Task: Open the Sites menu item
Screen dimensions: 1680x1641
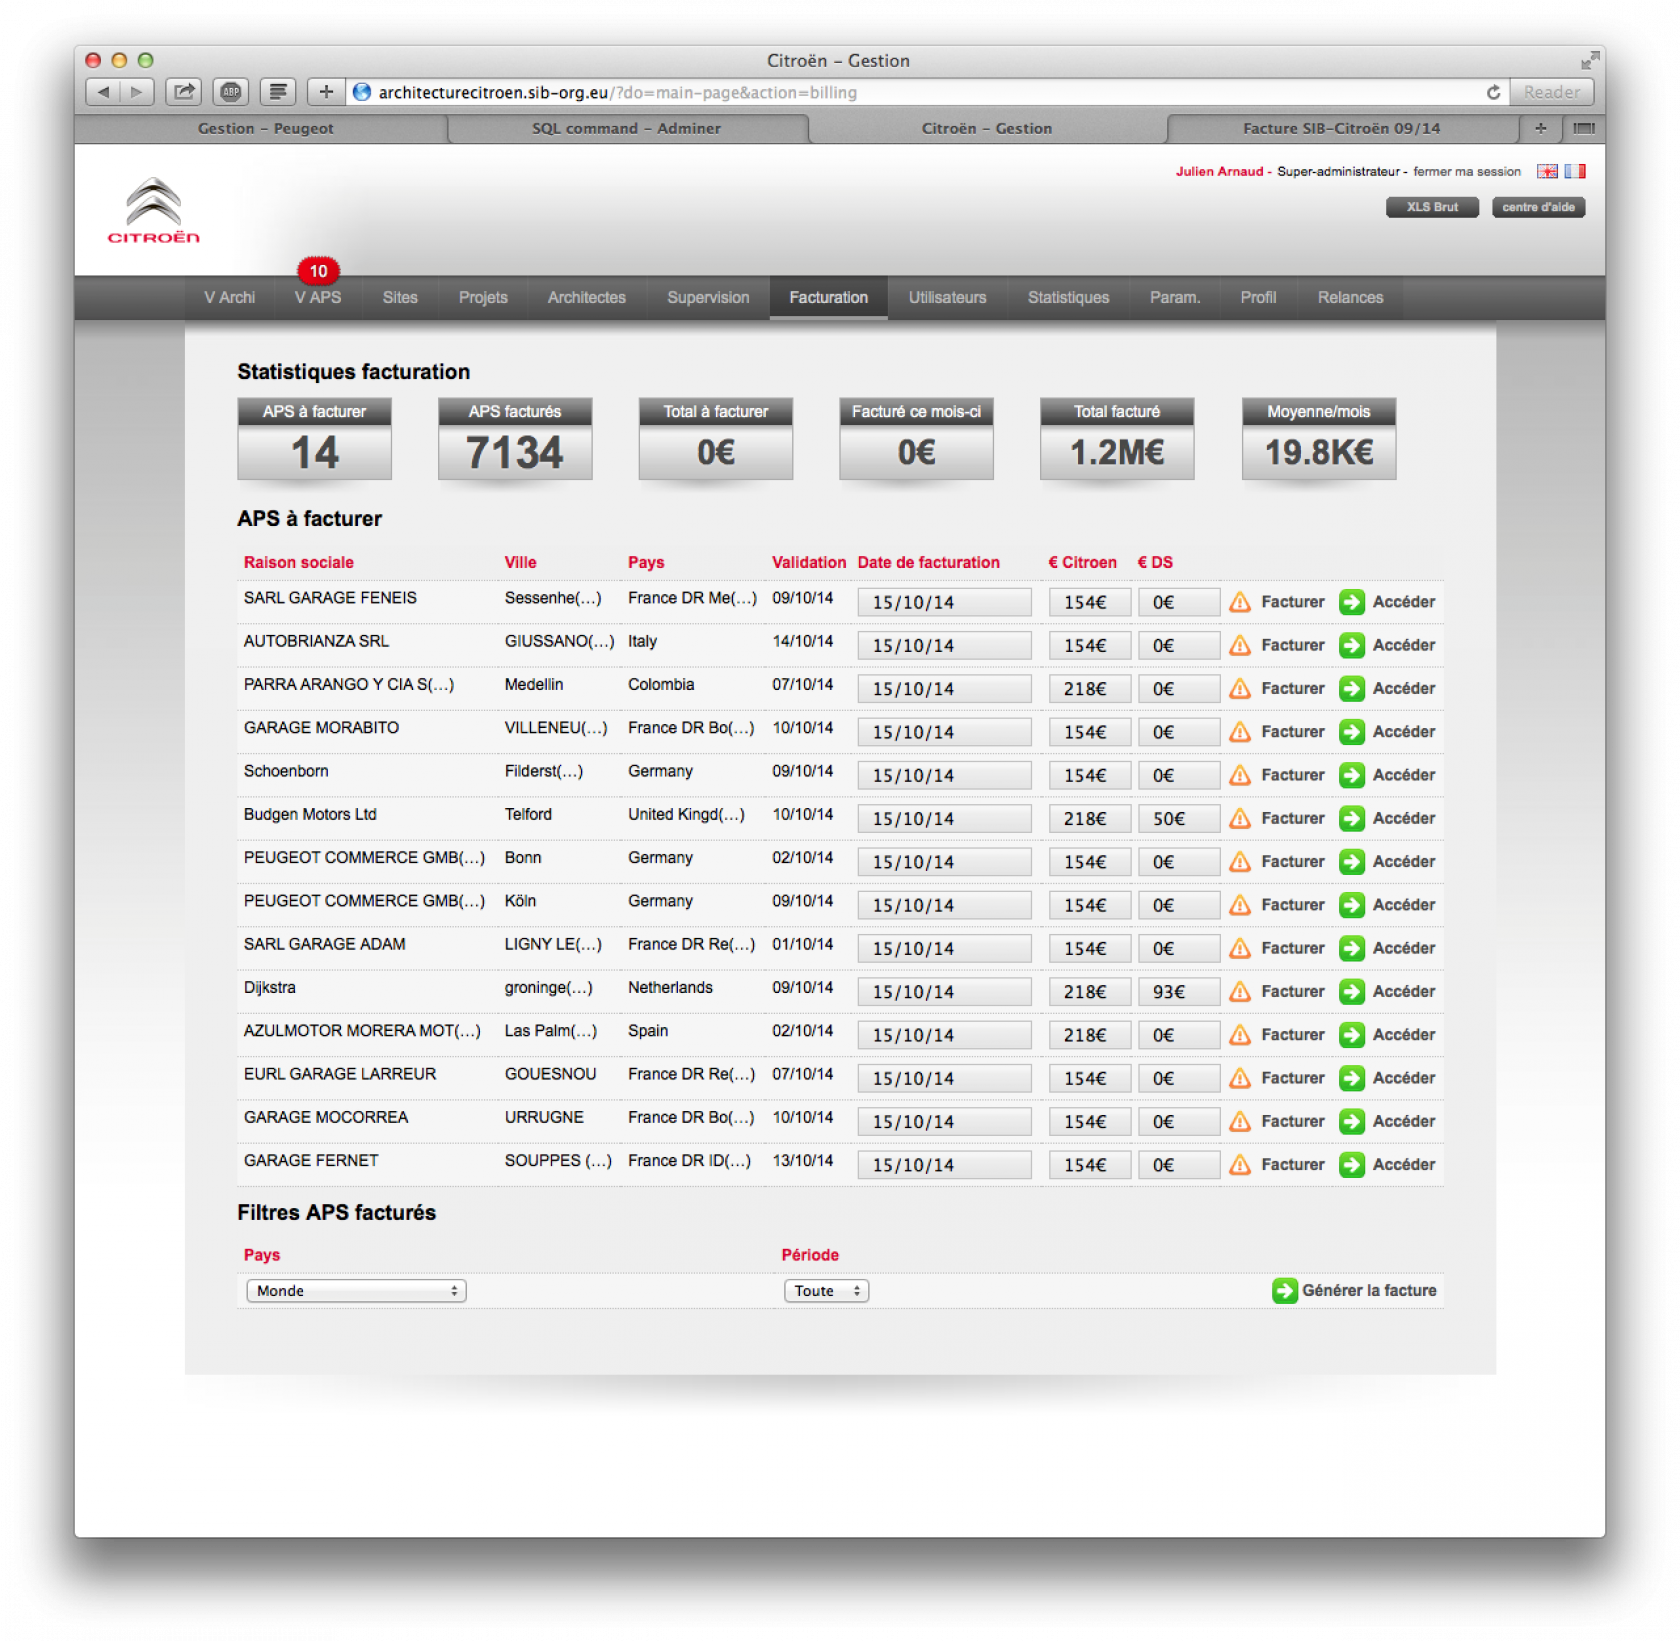Action: click(400, 298)
